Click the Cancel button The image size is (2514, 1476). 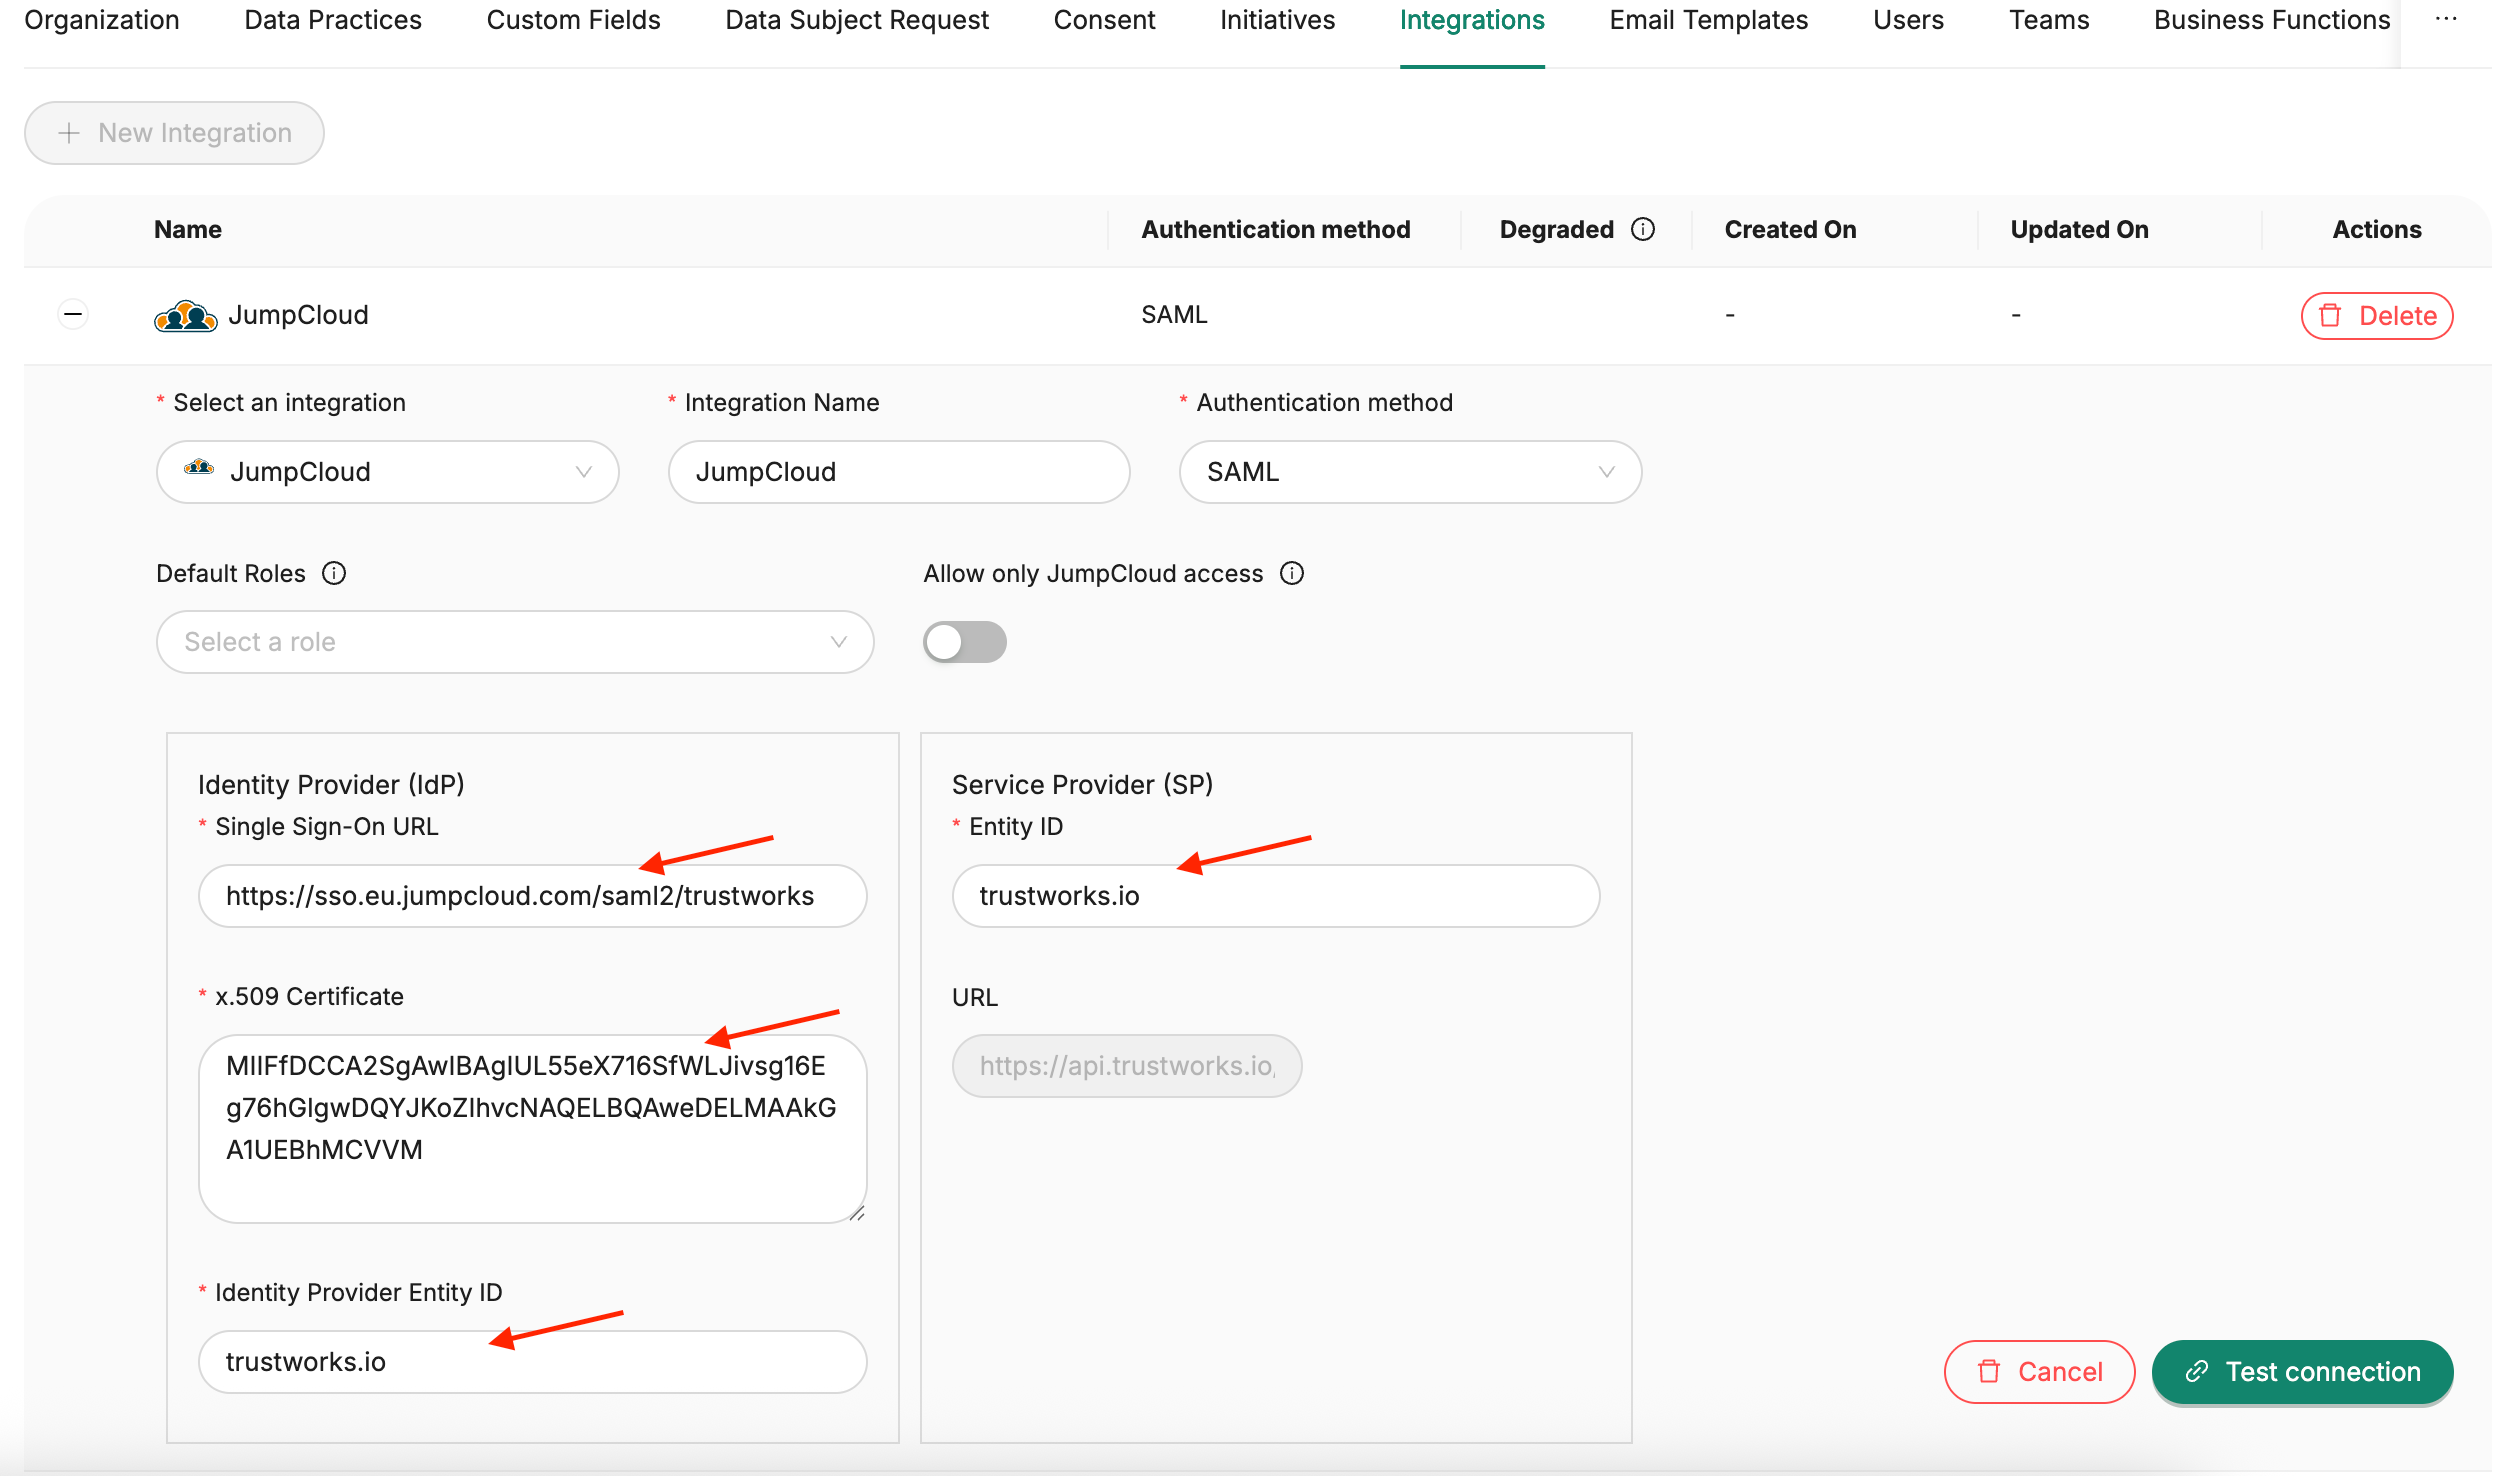coord(2039,1372)
